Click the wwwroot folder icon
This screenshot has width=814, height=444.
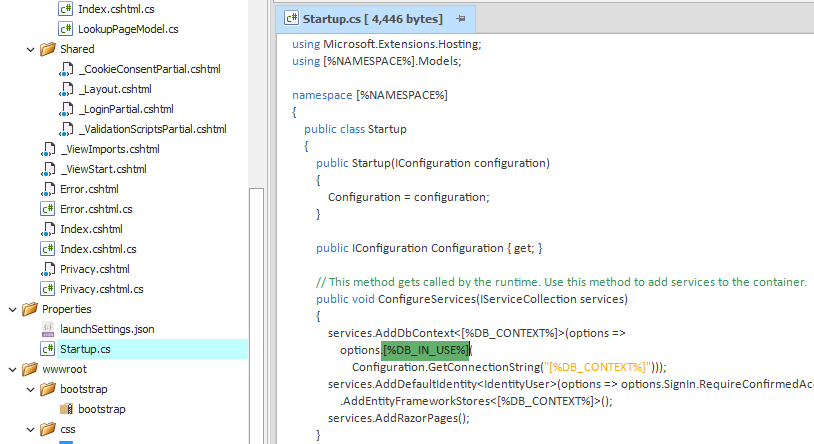[29, 369]
